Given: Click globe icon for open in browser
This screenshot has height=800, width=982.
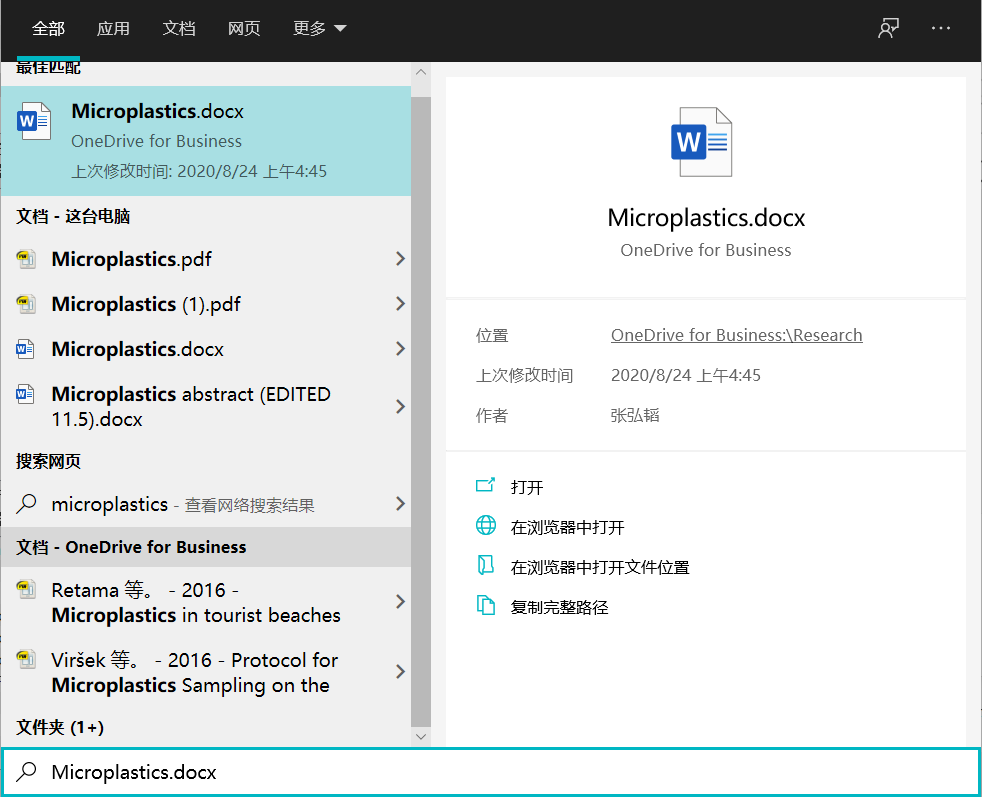Looking at the screenshot, I should [486, 526].
